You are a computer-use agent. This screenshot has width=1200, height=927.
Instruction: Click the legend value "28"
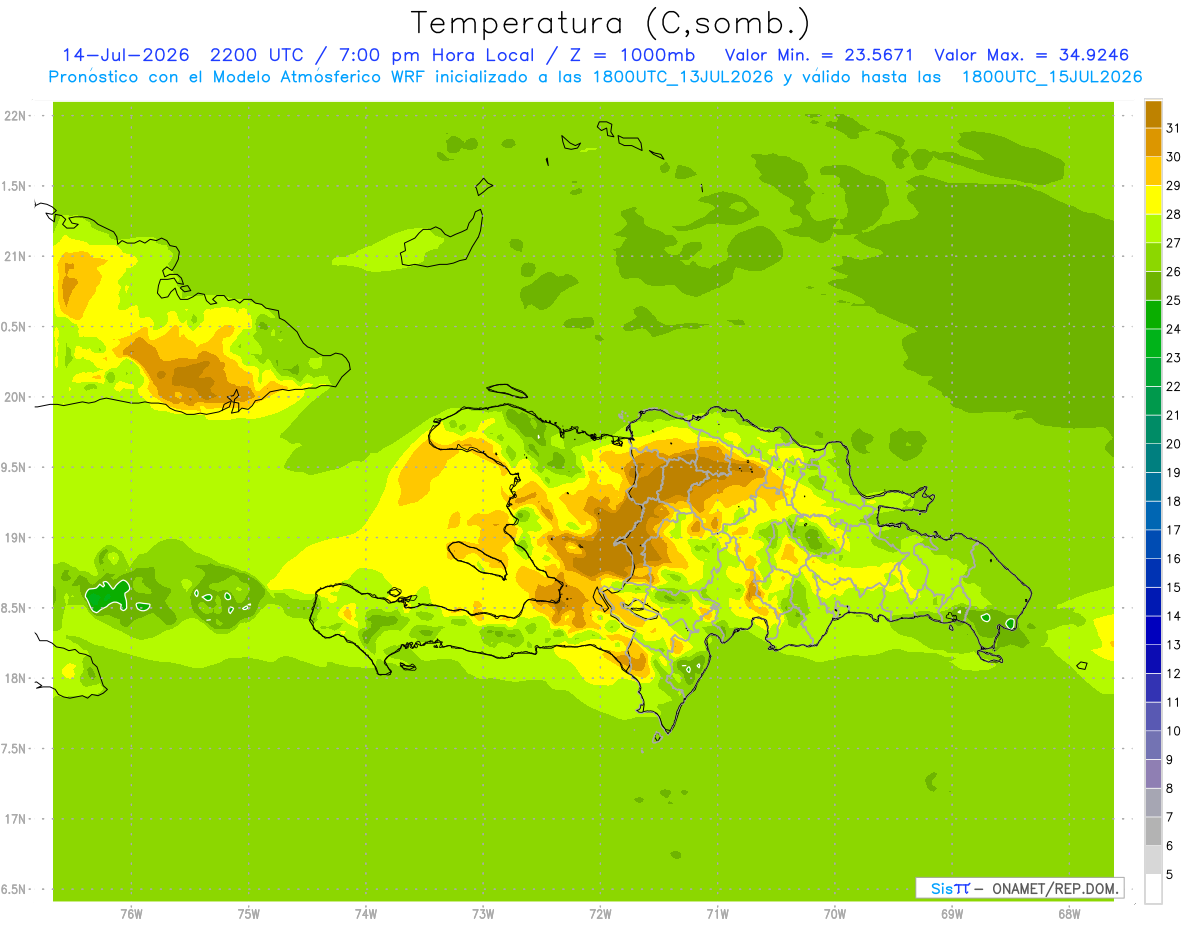pyautogui.click(x=1174, y=214)
